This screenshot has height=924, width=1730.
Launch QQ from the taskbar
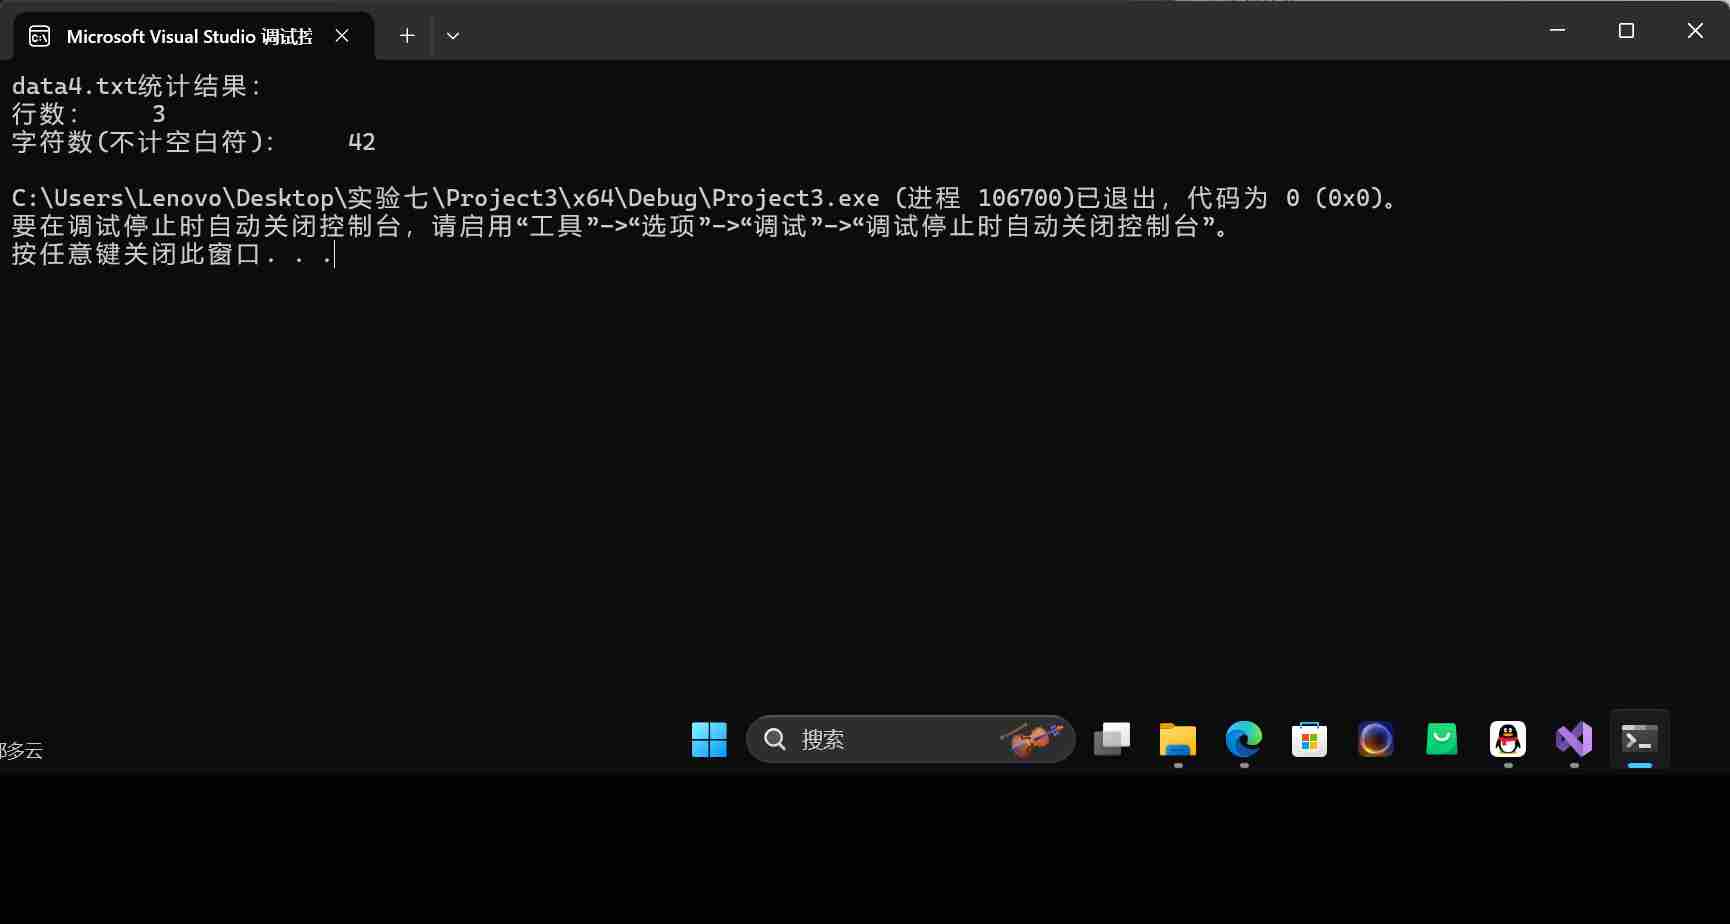click(1507, 740)
